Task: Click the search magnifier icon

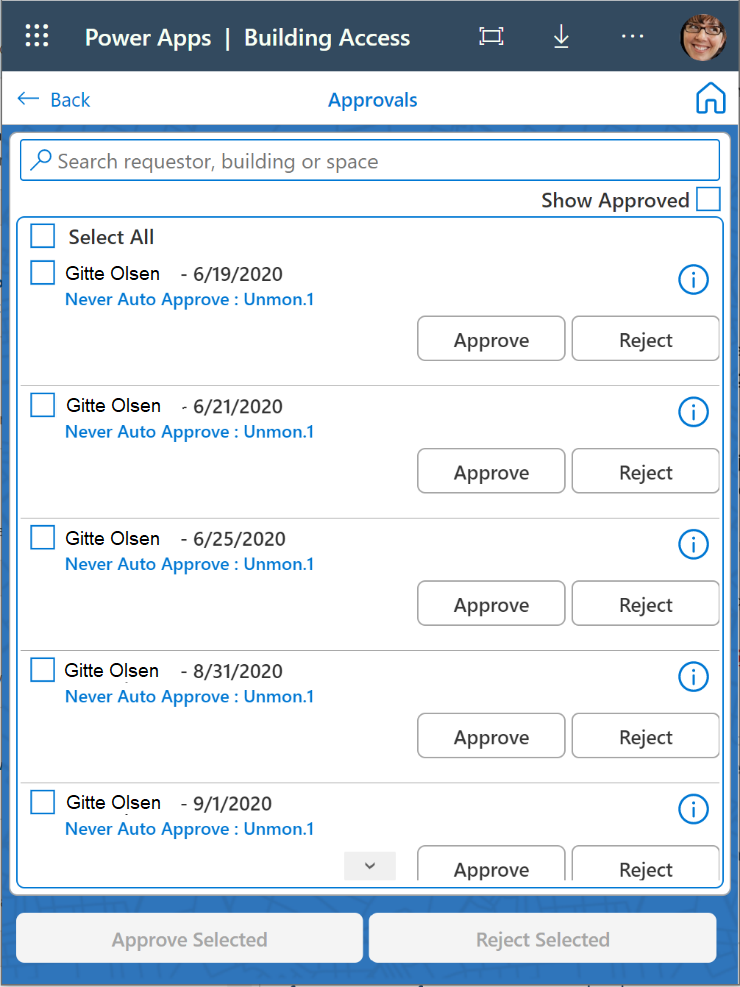Action: pyautogui.click(x=40, y=160)
